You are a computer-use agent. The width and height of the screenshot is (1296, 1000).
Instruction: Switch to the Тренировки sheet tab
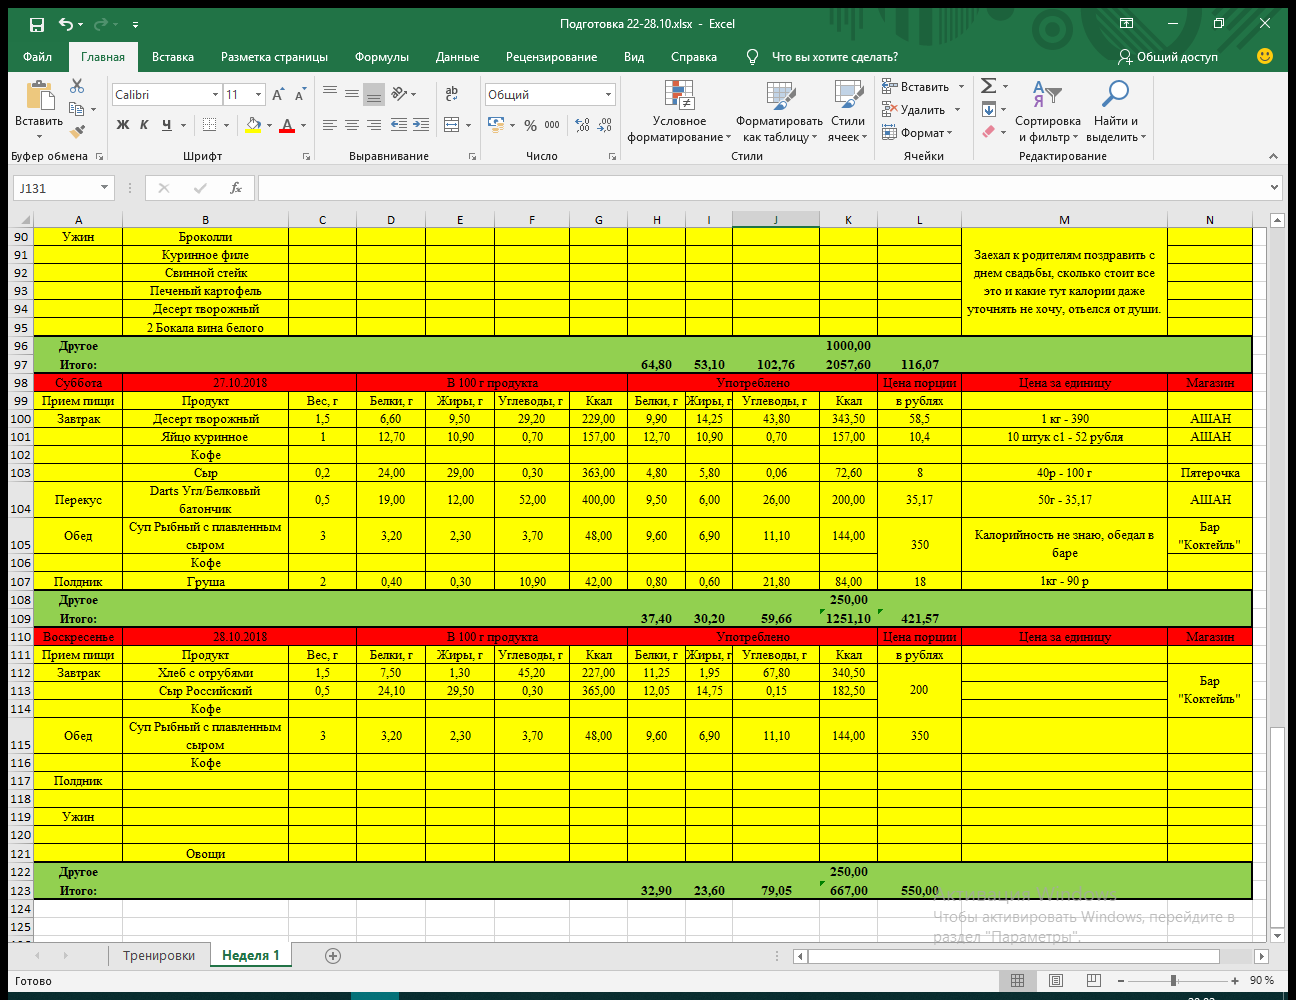tap(158, 956)
